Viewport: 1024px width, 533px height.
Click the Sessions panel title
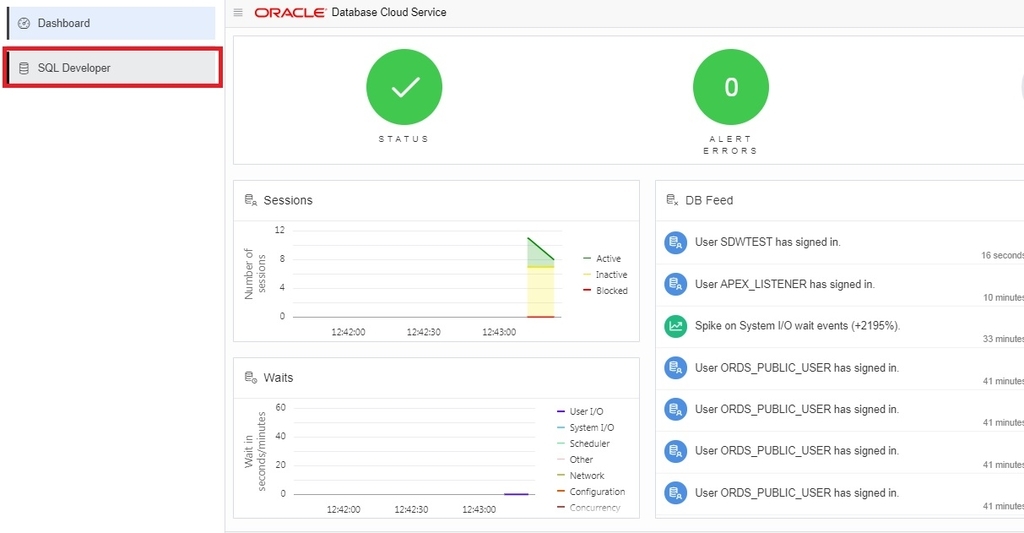coord(288,201)
